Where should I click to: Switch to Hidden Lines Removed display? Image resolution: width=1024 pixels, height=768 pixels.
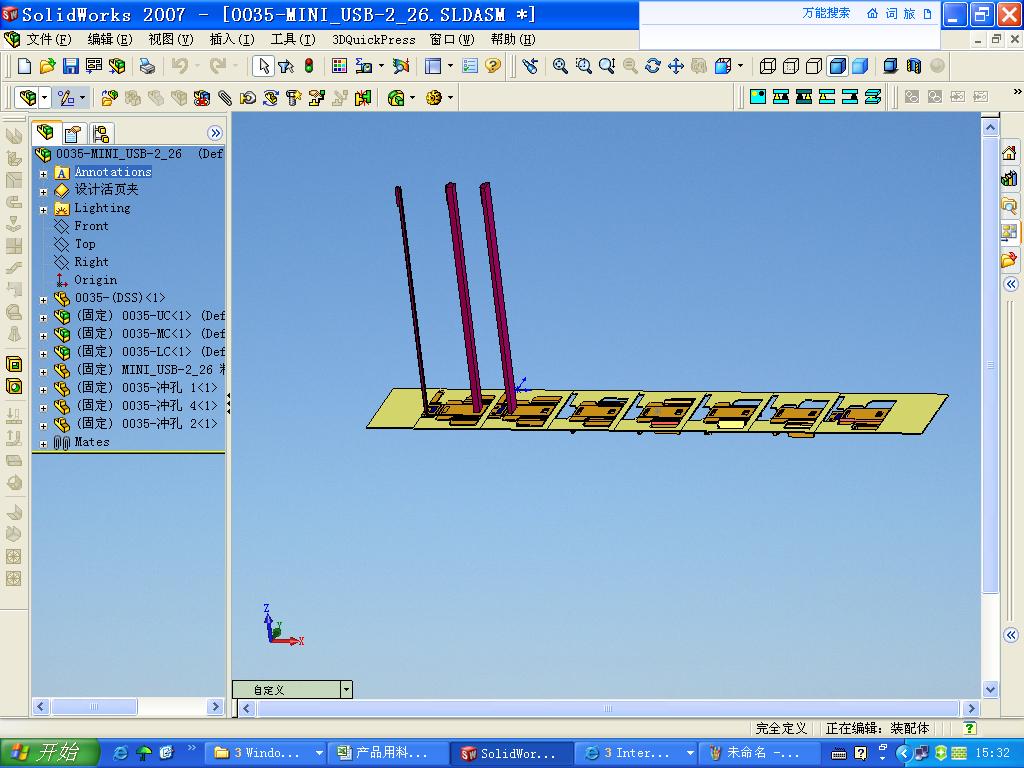(x=814, y=66)
